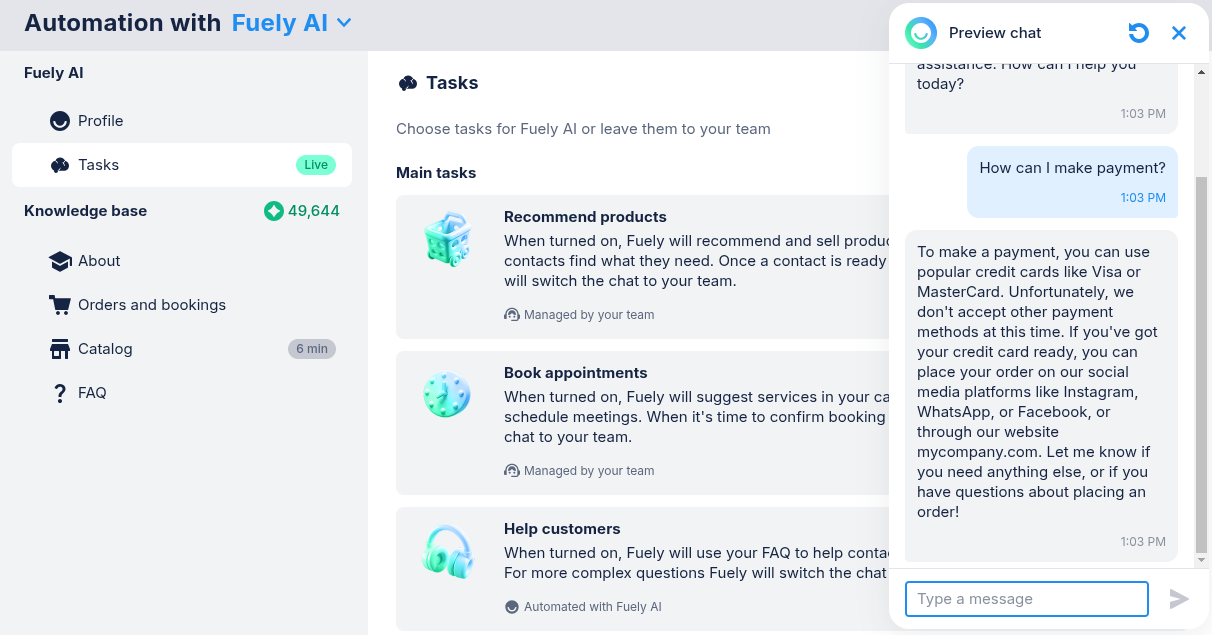This screenshot has width=1212, height=635.
Task: Type in the message input field
Action: pyautogui.click(x=1026, y=599)
